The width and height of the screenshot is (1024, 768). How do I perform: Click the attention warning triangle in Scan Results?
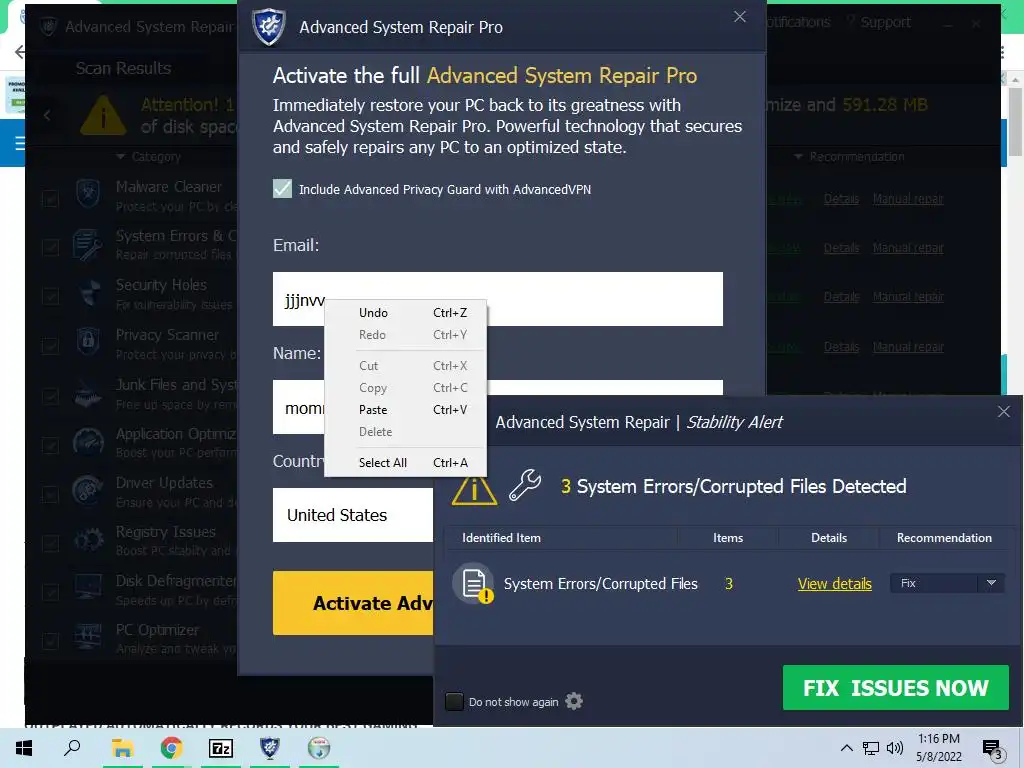[103, 116]
